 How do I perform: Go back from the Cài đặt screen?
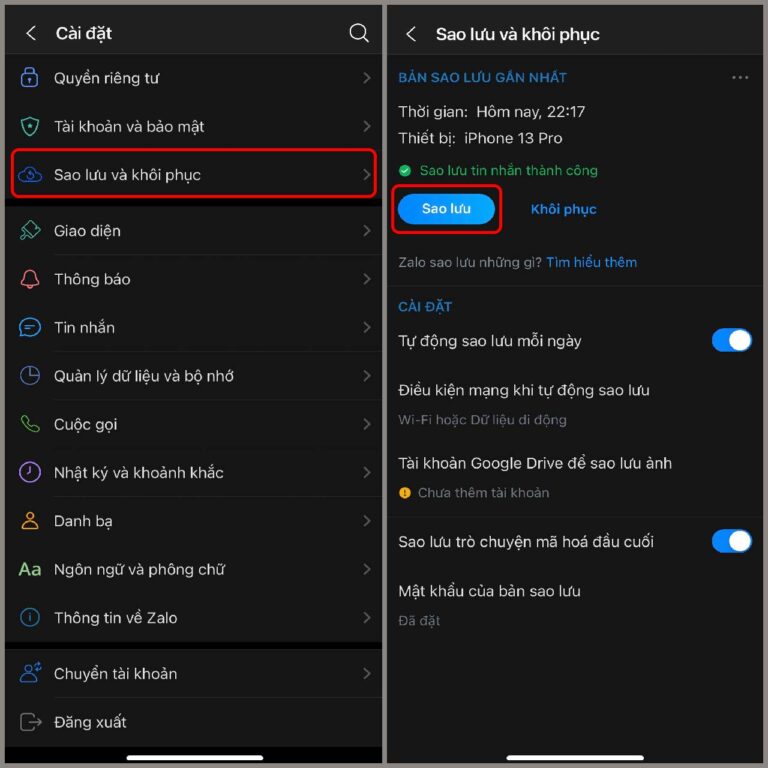(x=31, y=33)
